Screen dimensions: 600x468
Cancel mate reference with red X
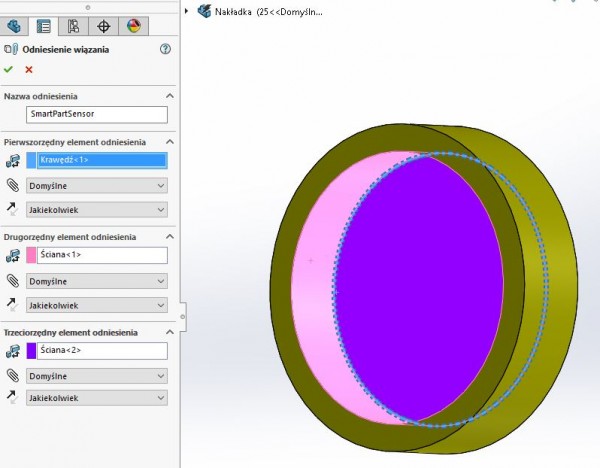pyautogui.click(x=29, y=69)
